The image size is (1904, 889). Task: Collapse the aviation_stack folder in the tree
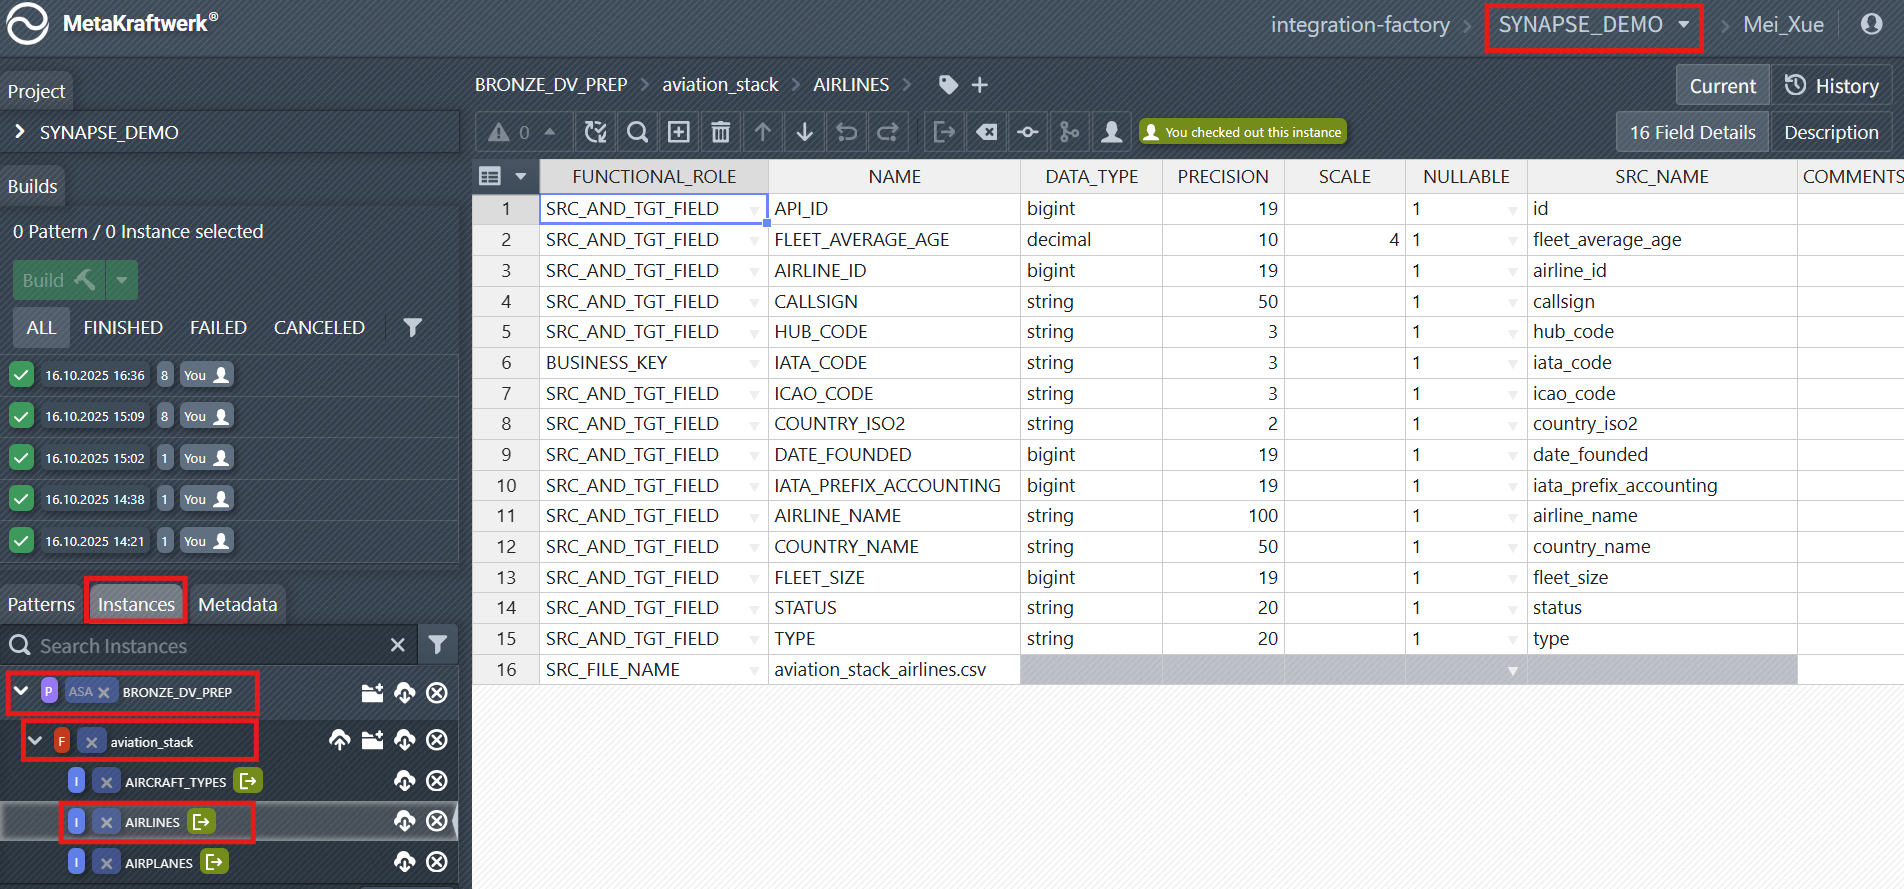point(35,741)
